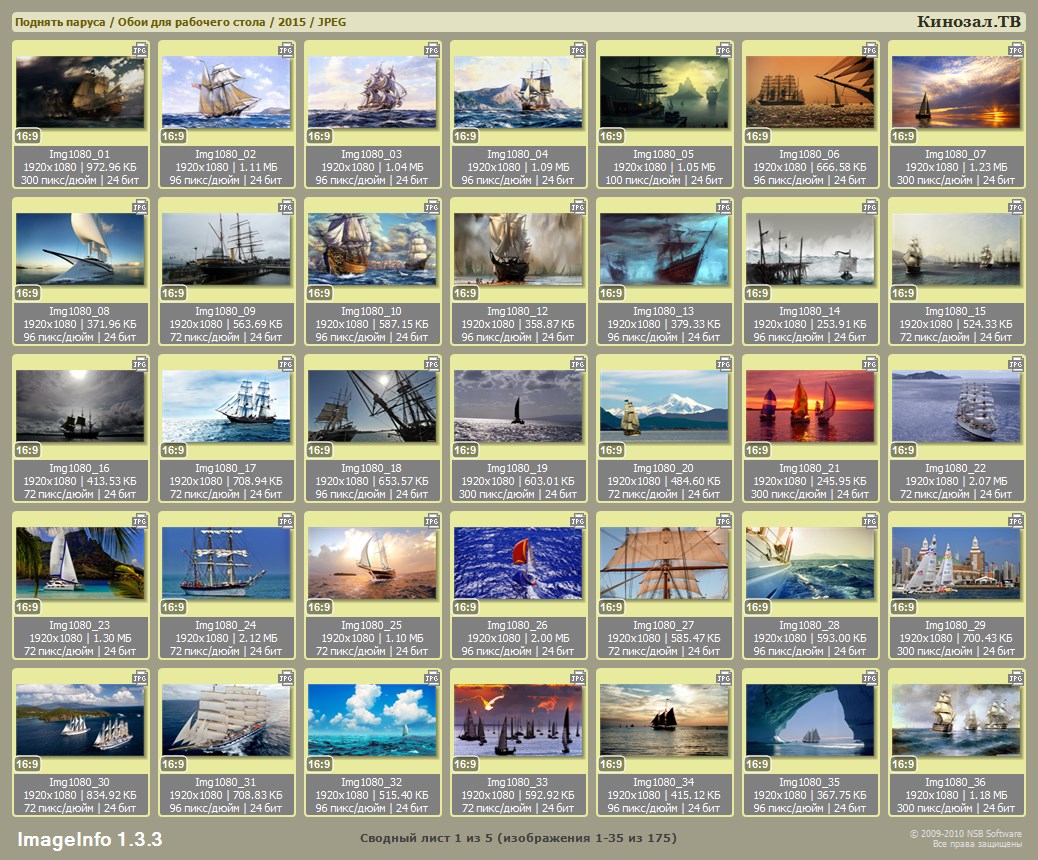Select the 16:9 badge on Img1080_26
The height and width of the screenshot is (860, 1038).
465,607
